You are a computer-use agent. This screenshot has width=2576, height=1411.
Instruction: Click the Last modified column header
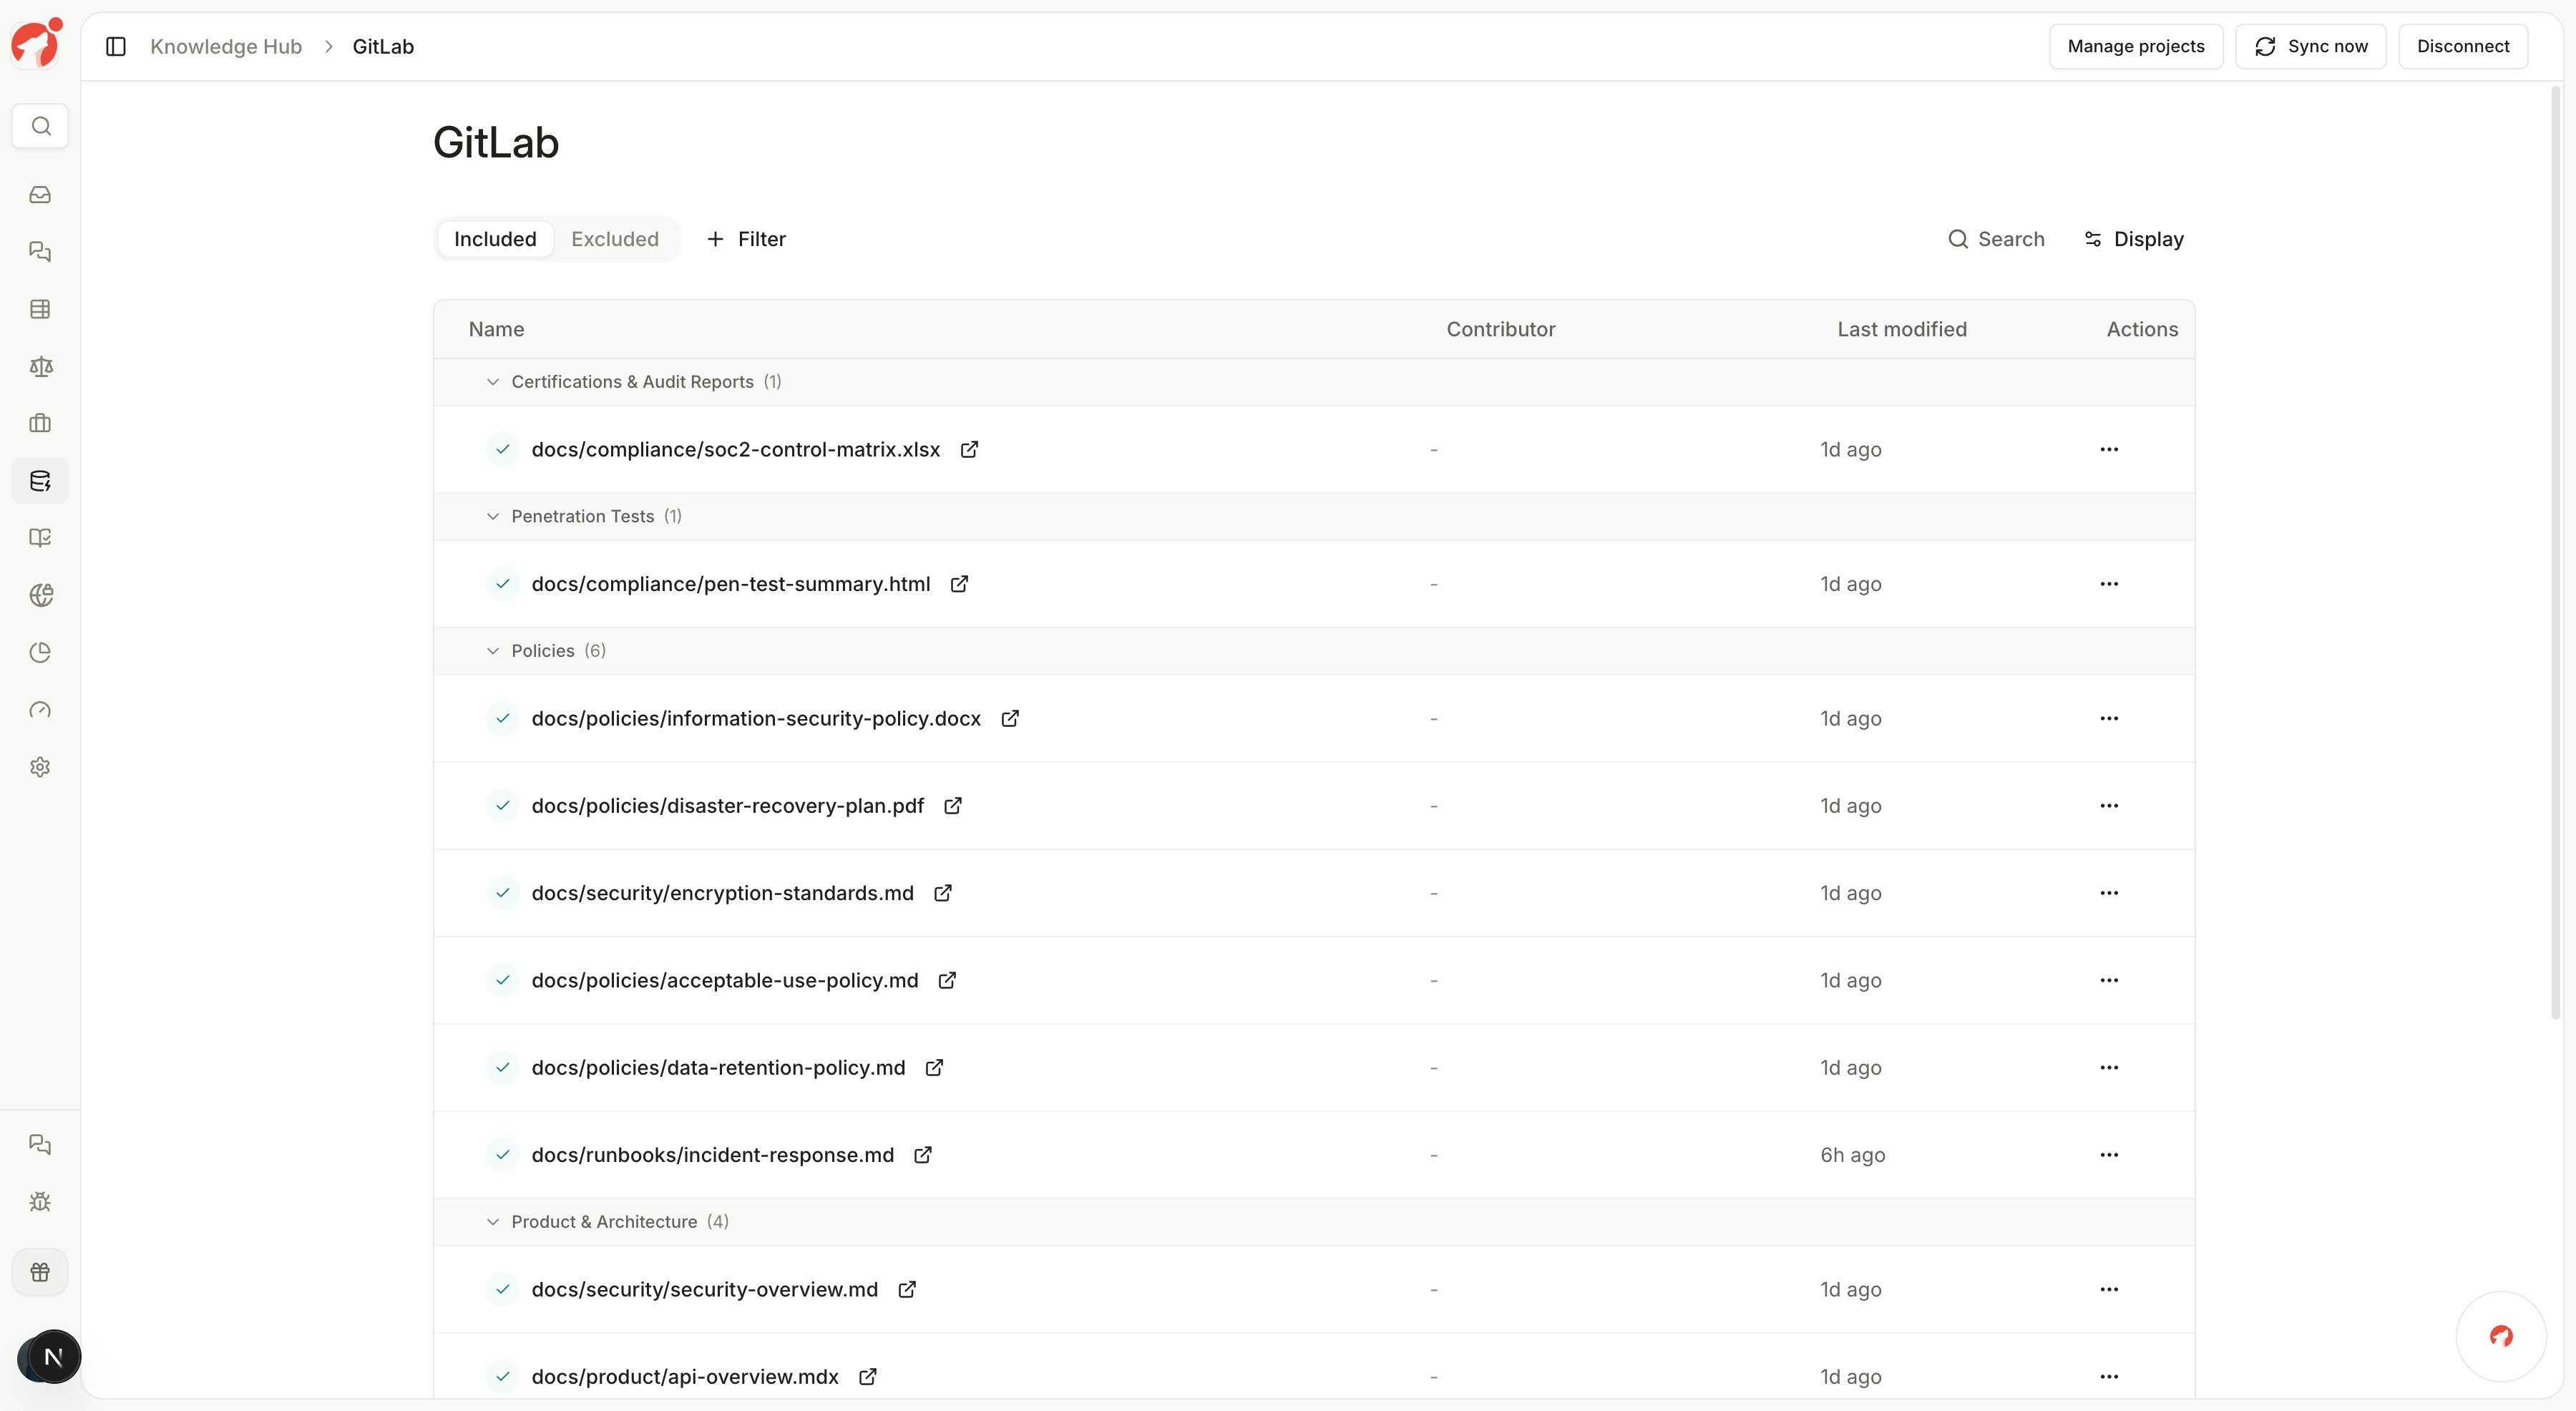click(x=1901, y=329)
